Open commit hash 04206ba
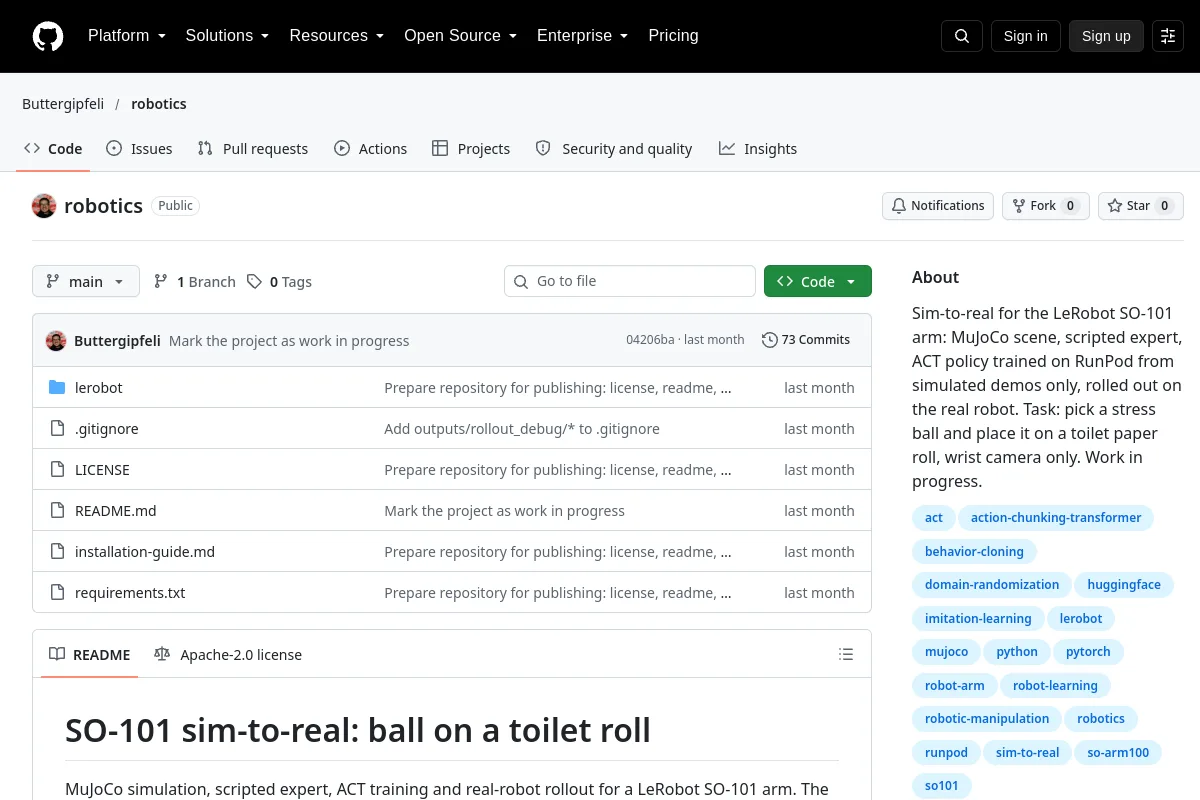Image resolution: width=1200 pixels, height=800 pixels. pyautogui.click(x=650, y=340)
